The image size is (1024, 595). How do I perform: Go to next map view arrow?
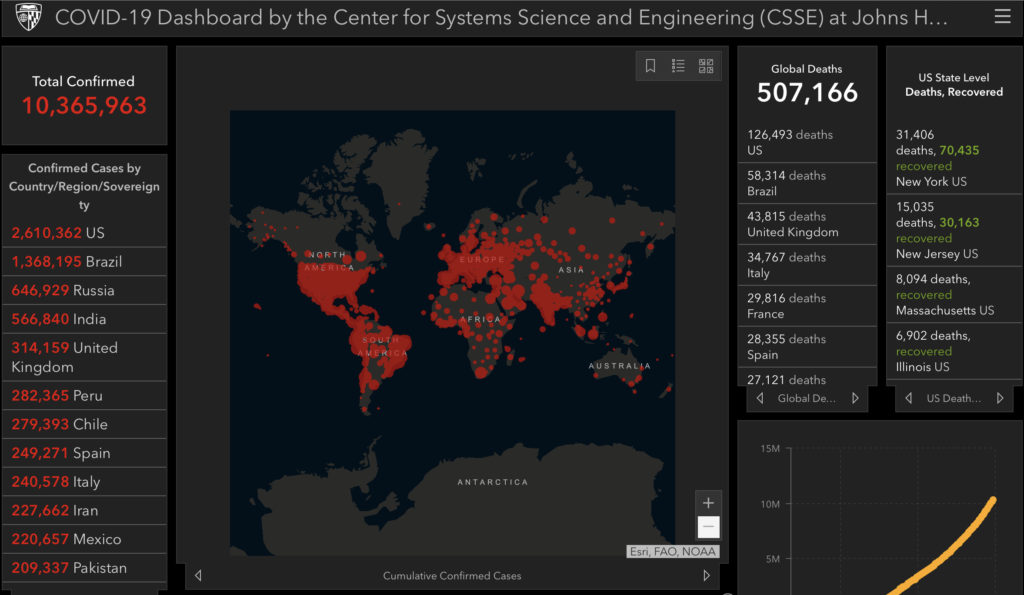coord(706,575)
